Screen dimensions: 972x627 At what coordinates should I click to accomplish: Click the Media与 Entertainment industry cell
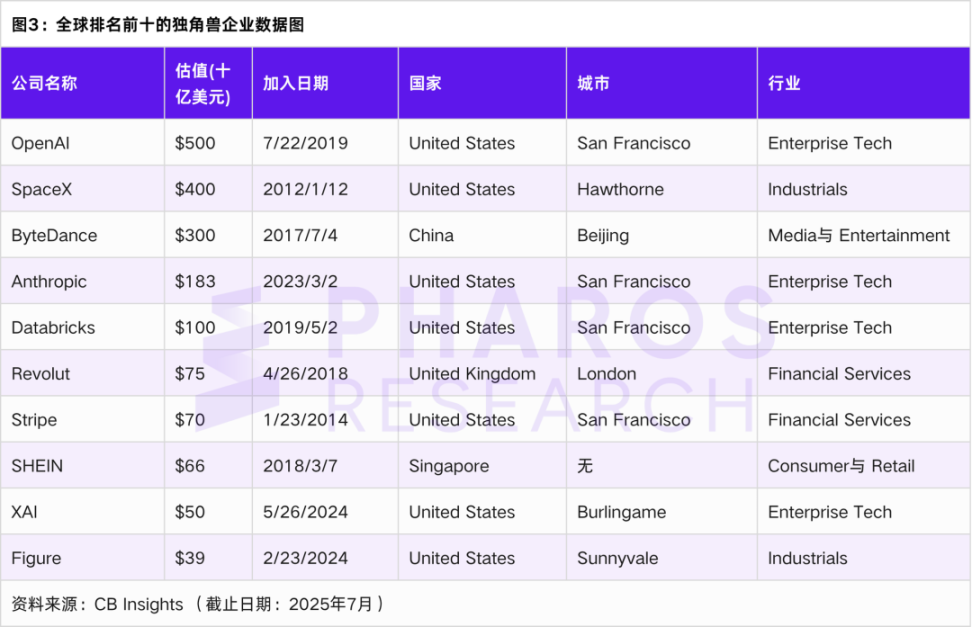(858, 236)
